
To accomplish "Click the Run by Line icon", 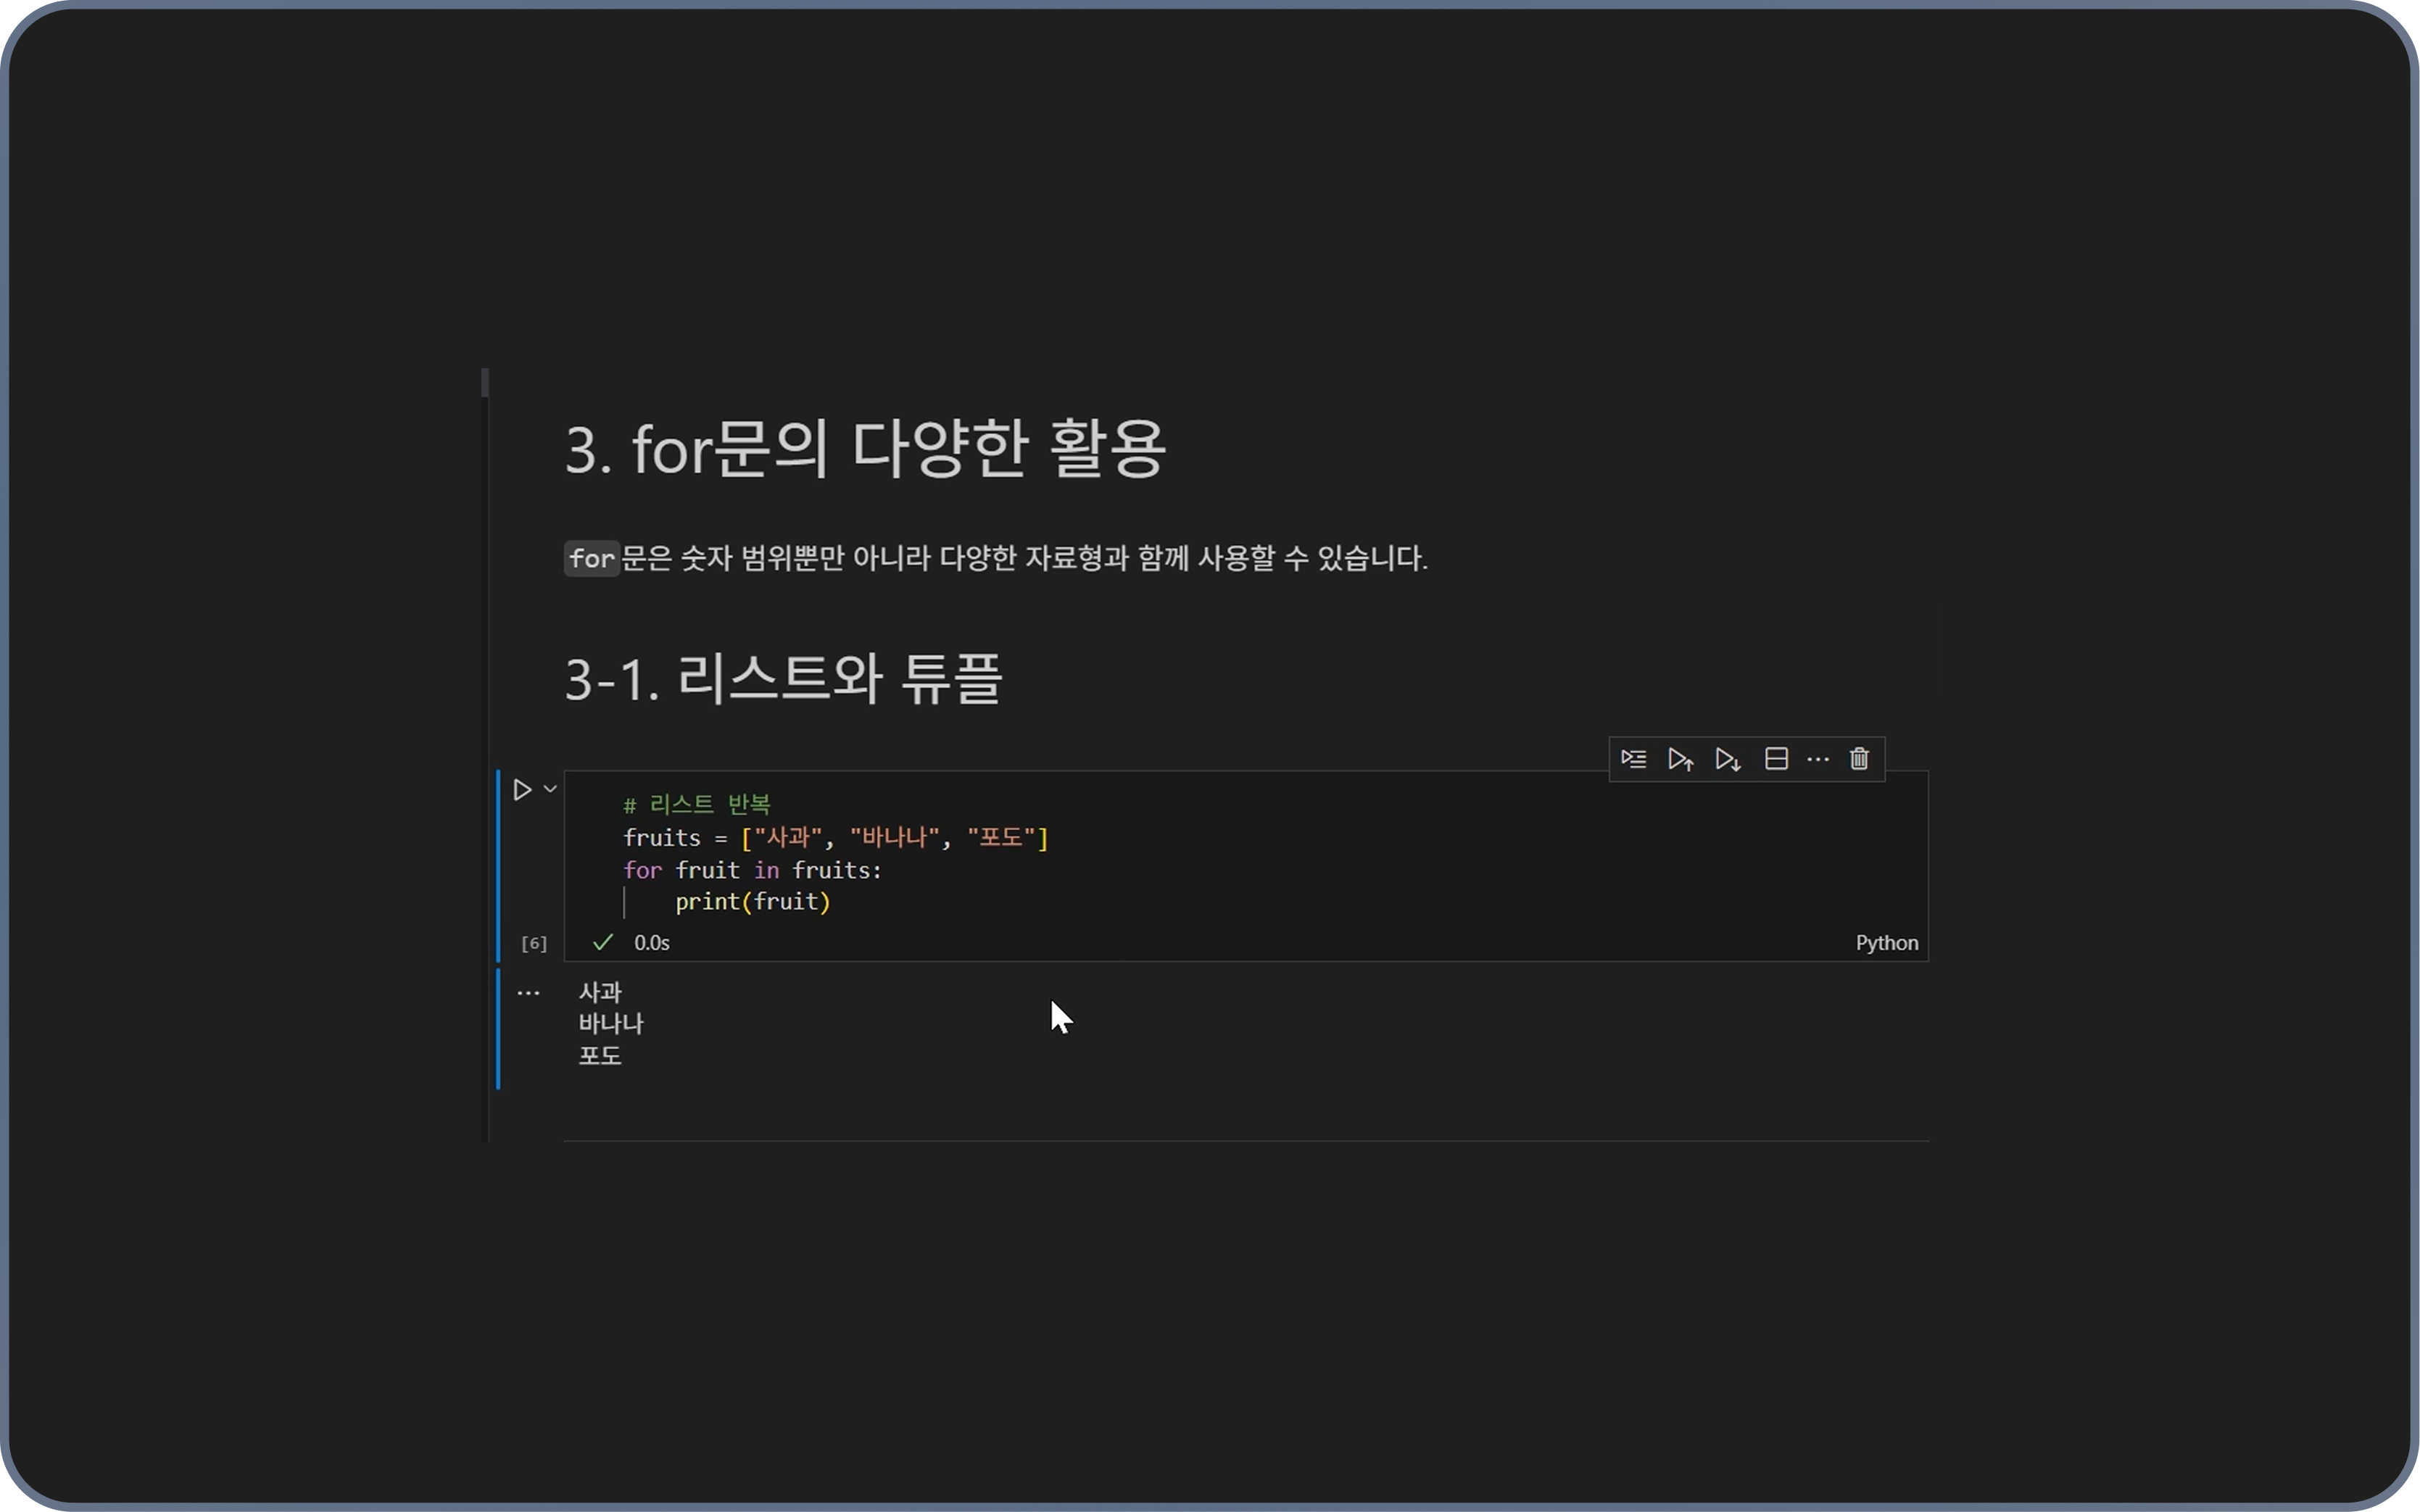I will (1633, 759).
